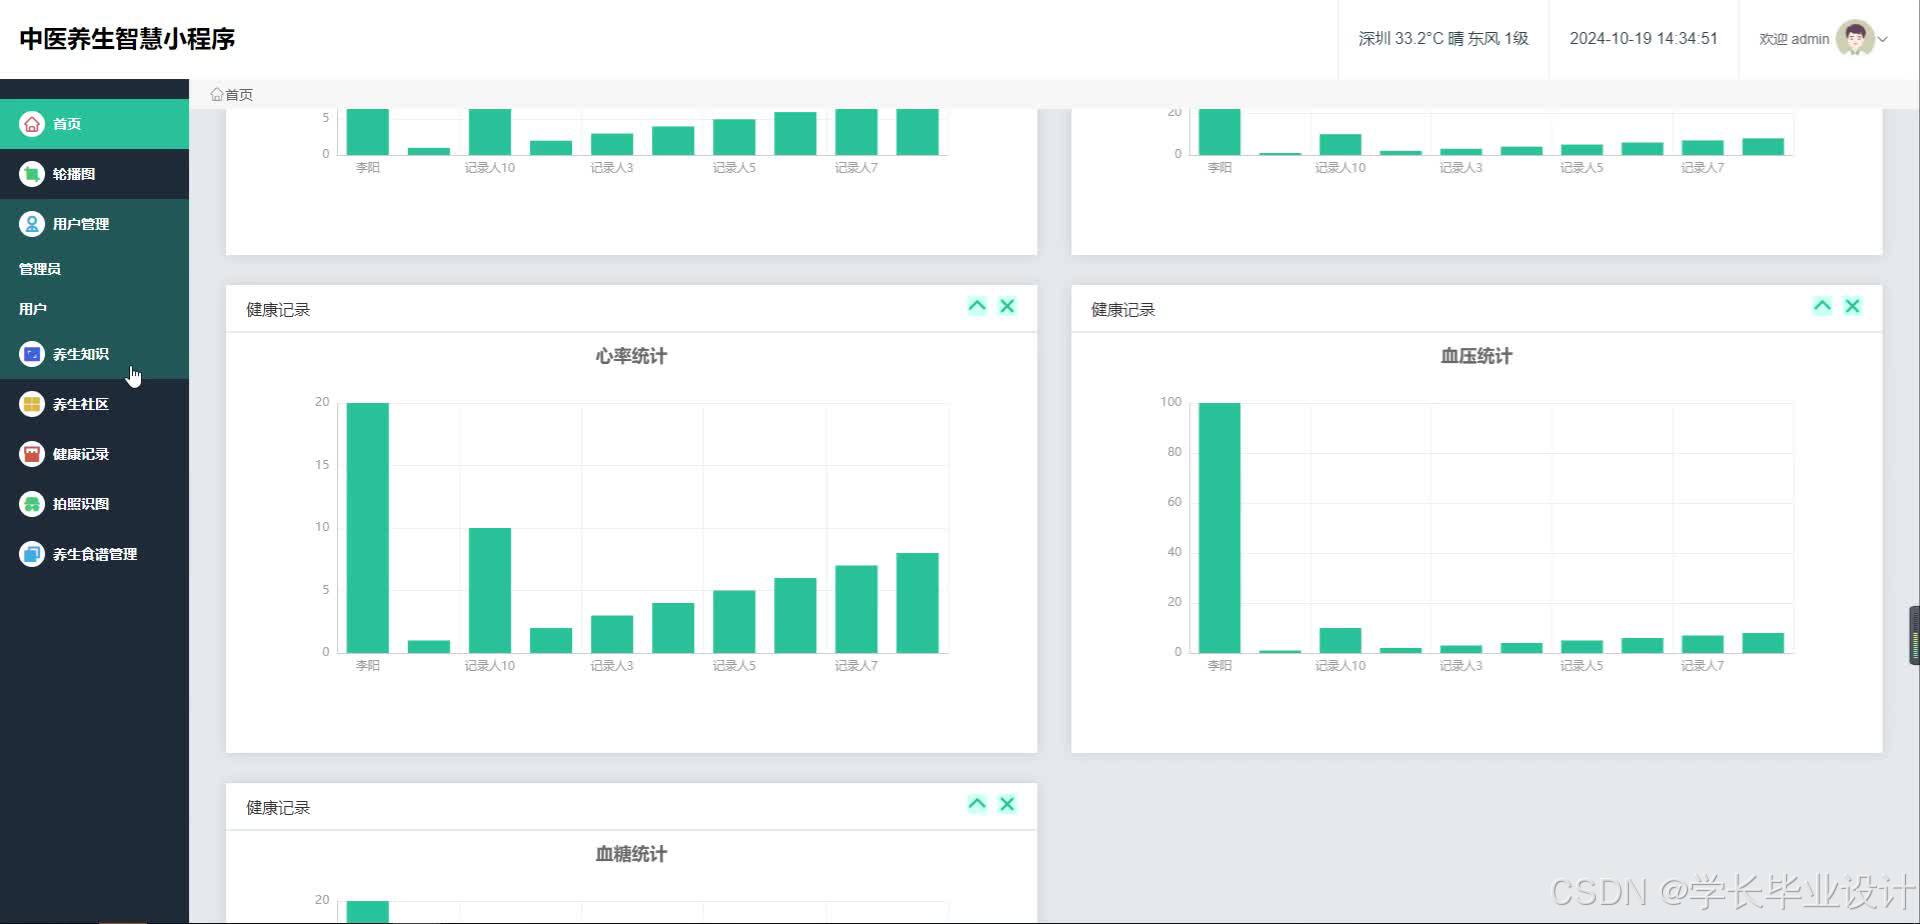
Task: Collapse the 心率统计 card
Action: click(977, 306)
